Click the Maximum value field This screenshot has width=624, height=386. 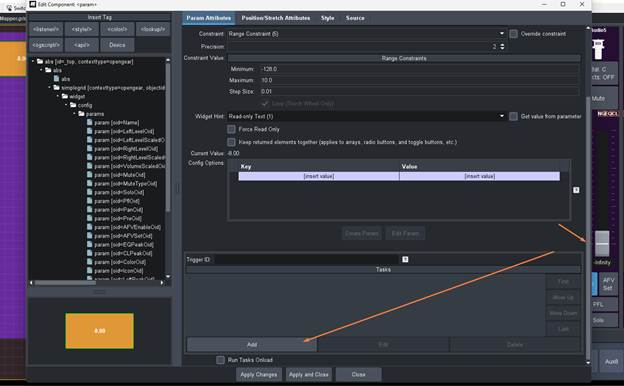tap(419, 80)
